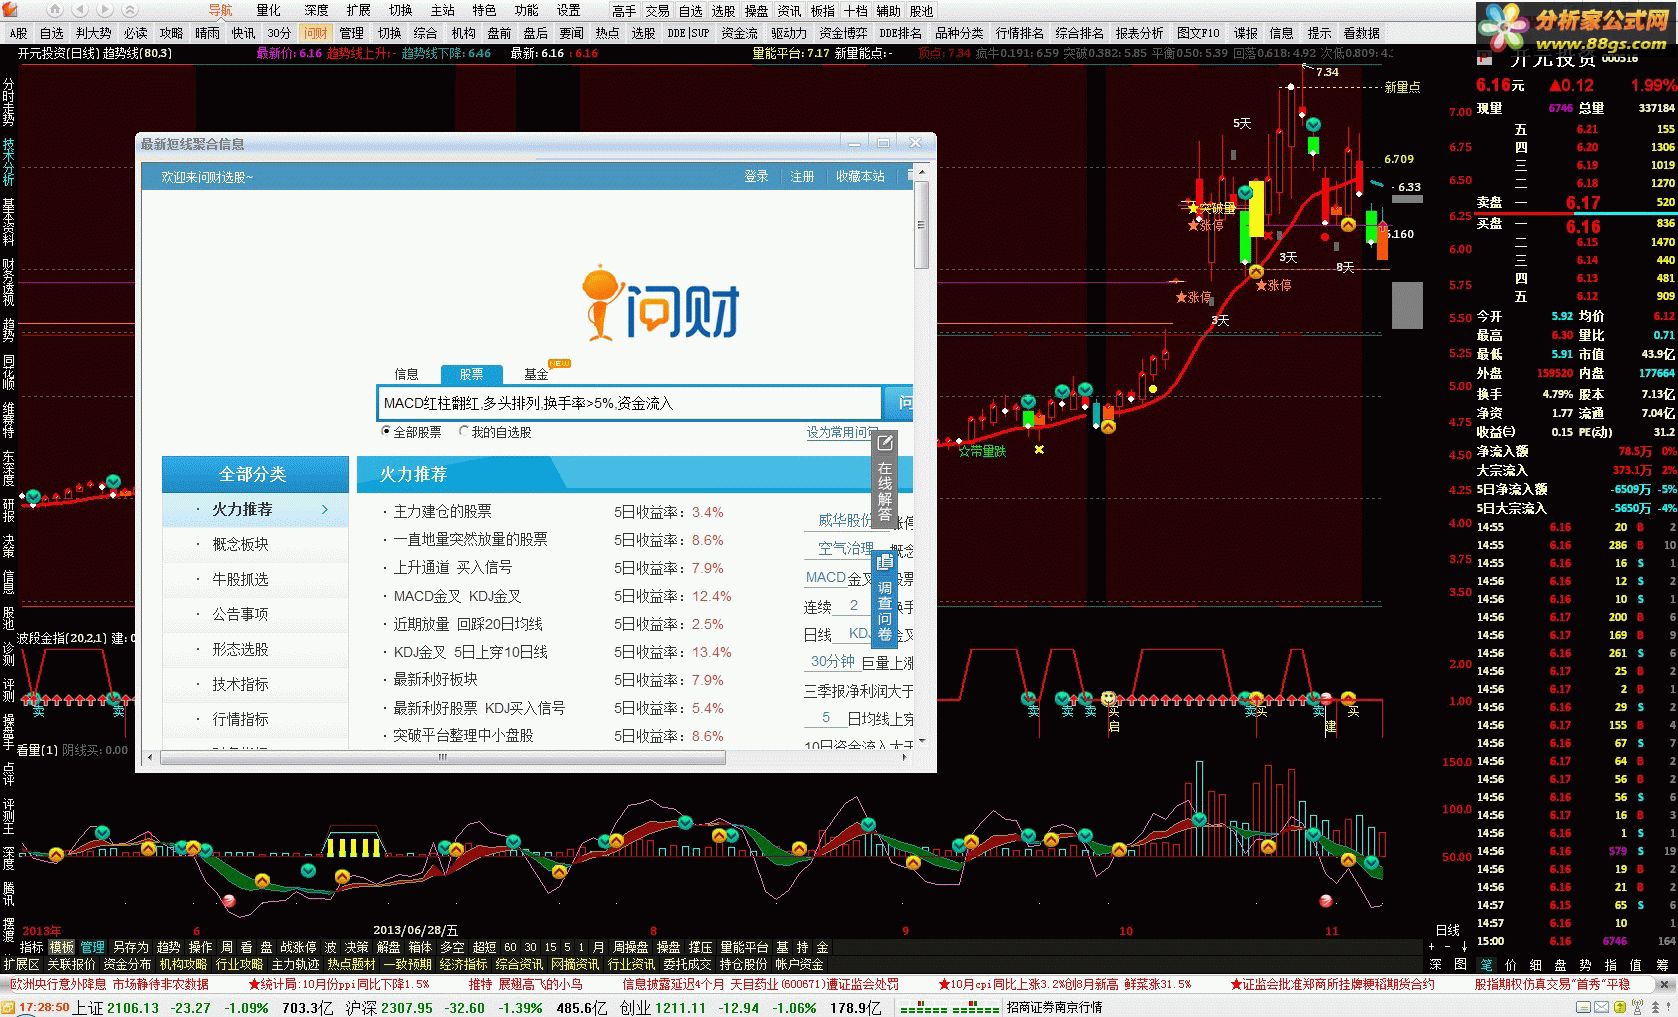
Task: Click the 设为常用问句 link
Action: coord(843,432)
